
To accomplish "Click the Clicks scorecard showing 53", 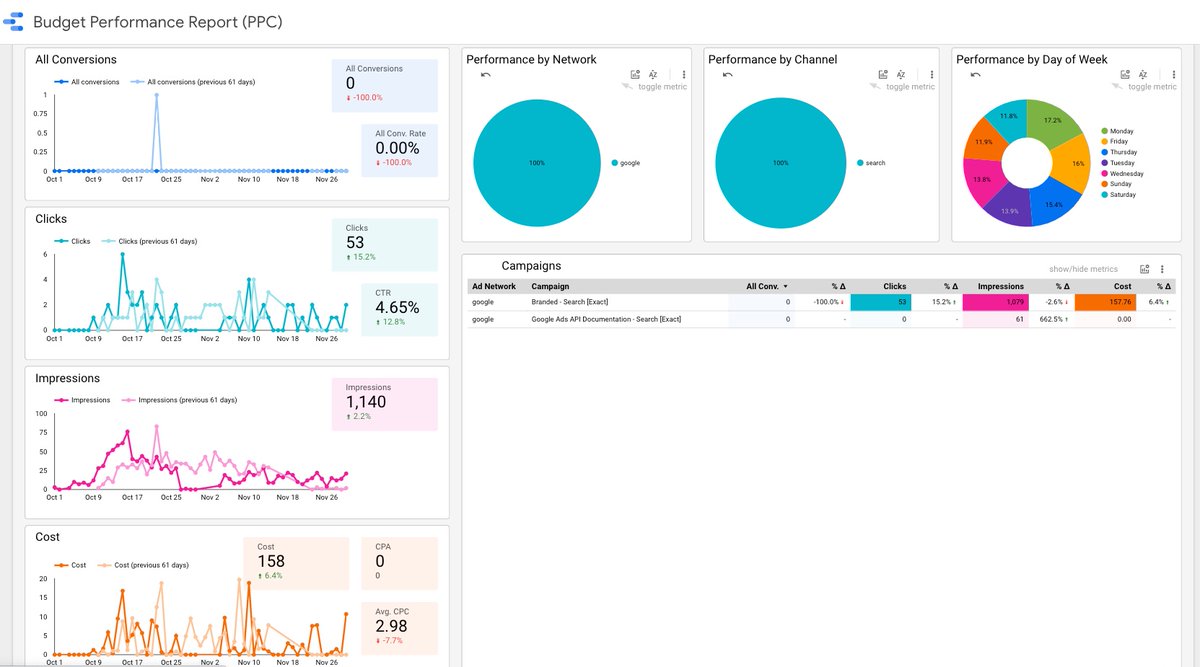I will (384, 244).
